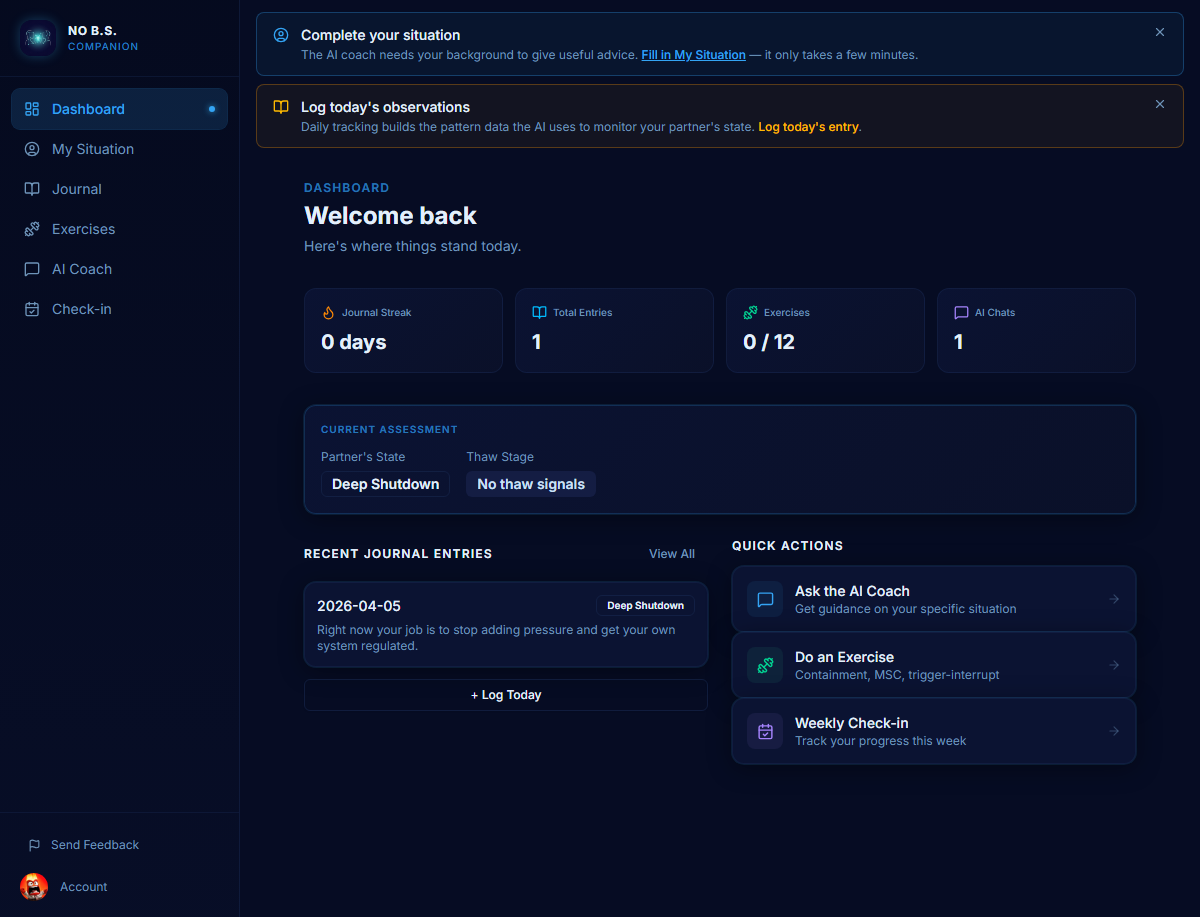Open the Check-in sidebar item

pyautogui.click(x=81, y=309)
